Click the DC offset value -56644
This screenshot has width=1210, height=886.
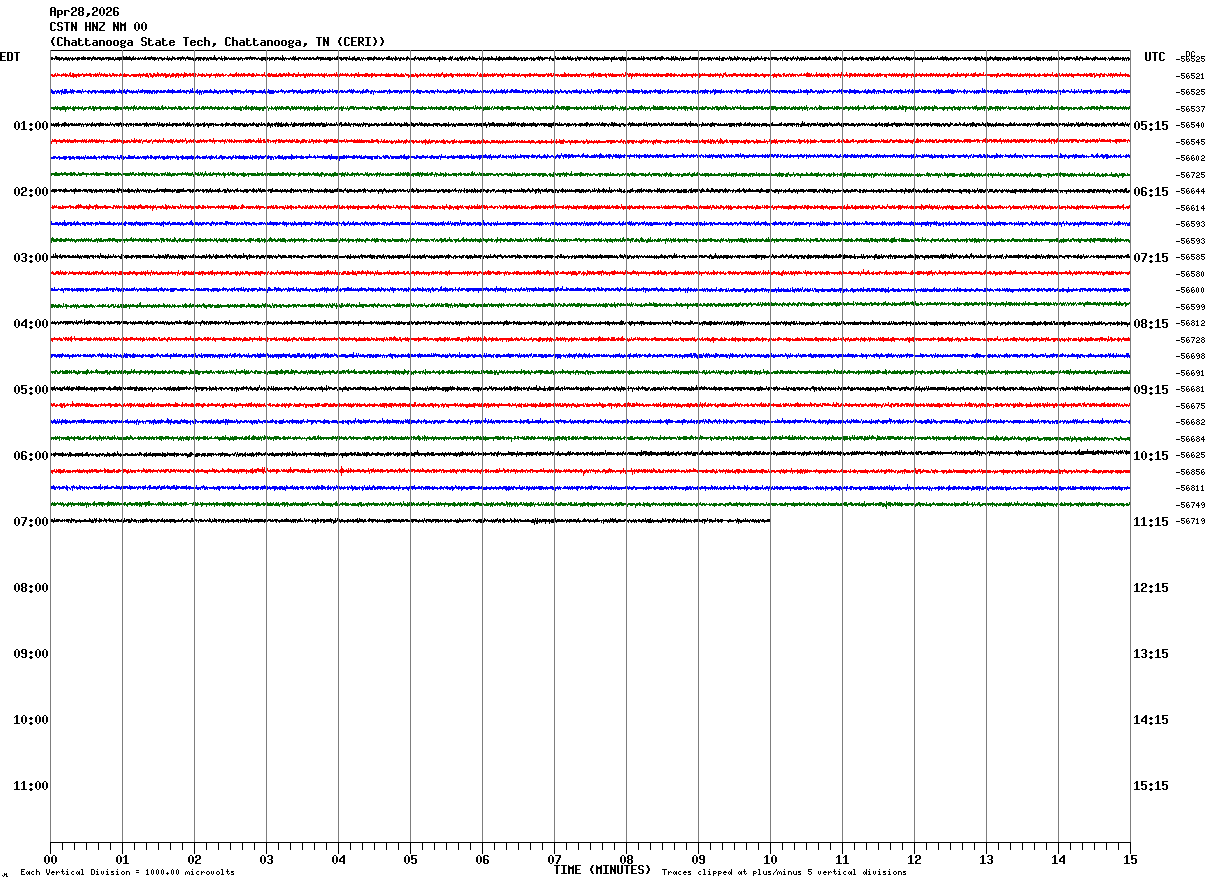click(1191, 191)
